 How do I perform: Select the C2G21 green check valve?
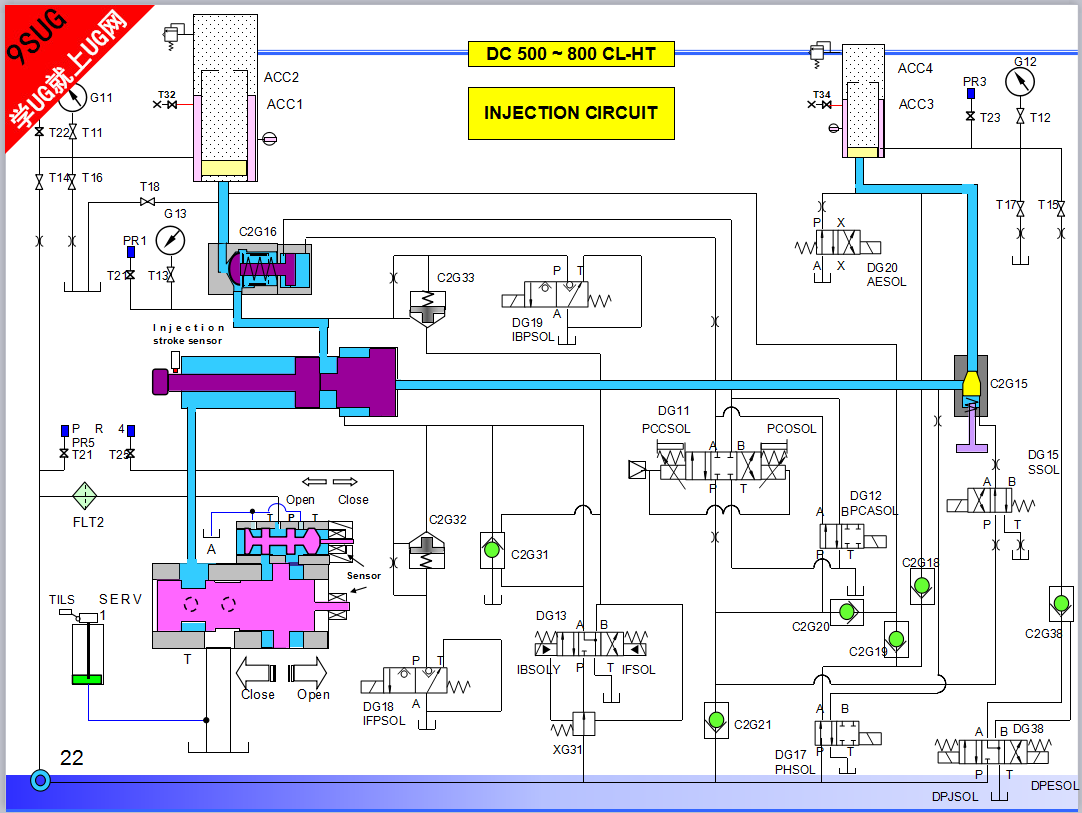tap(716, 721)
